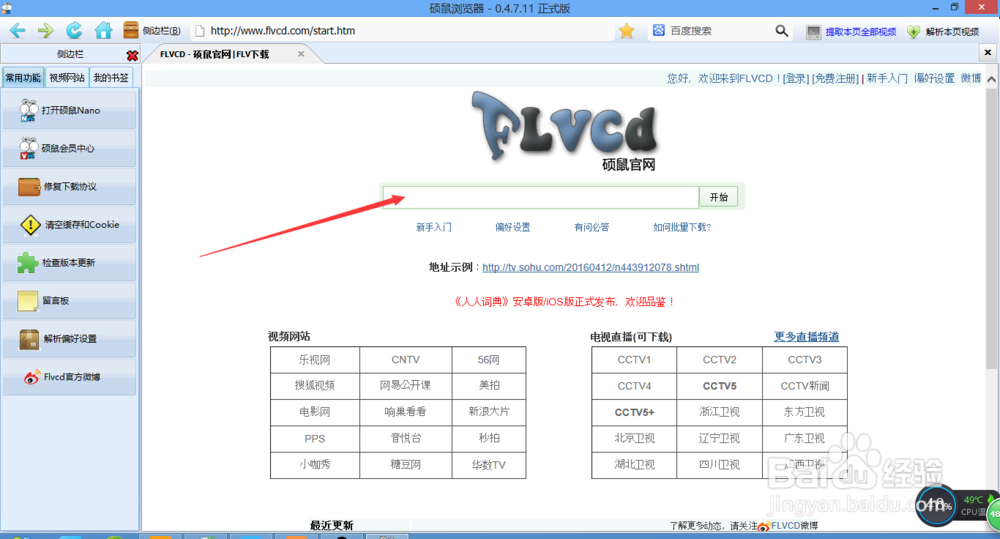Click 网易公开课 in video sites table

(x=406, y=386)
